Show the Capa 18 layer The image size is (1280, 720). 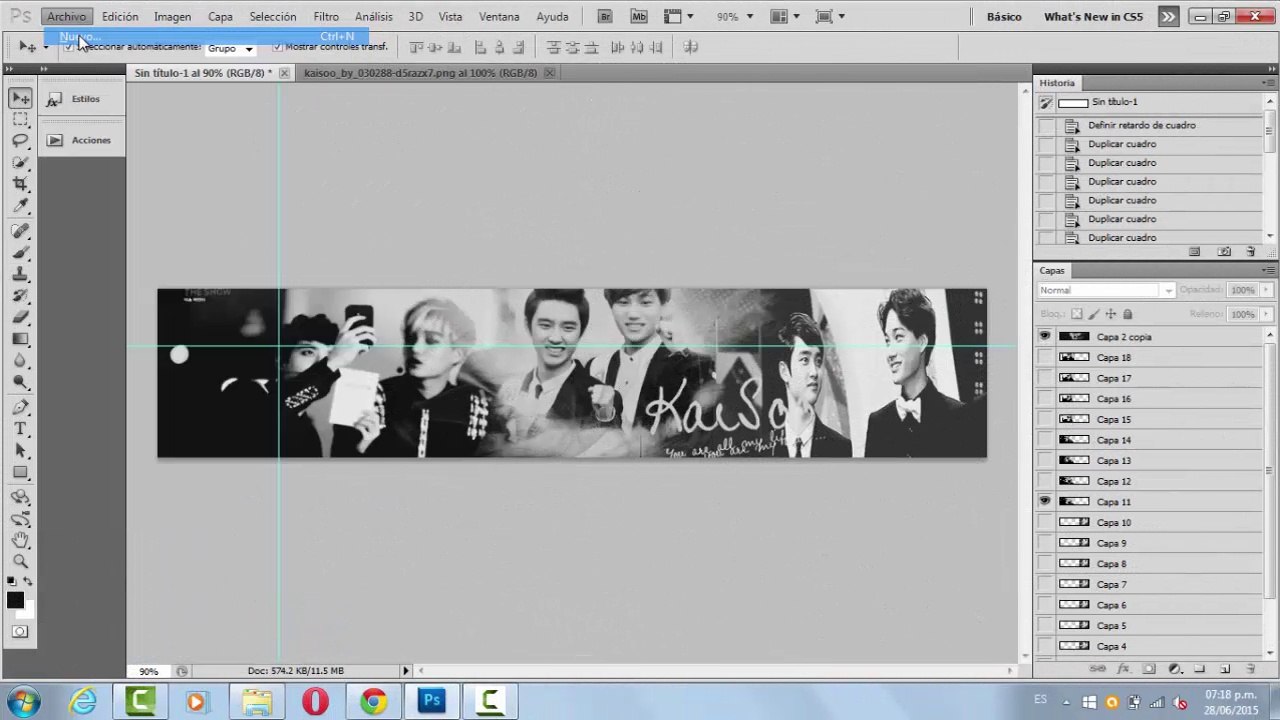click(1045, 358)
